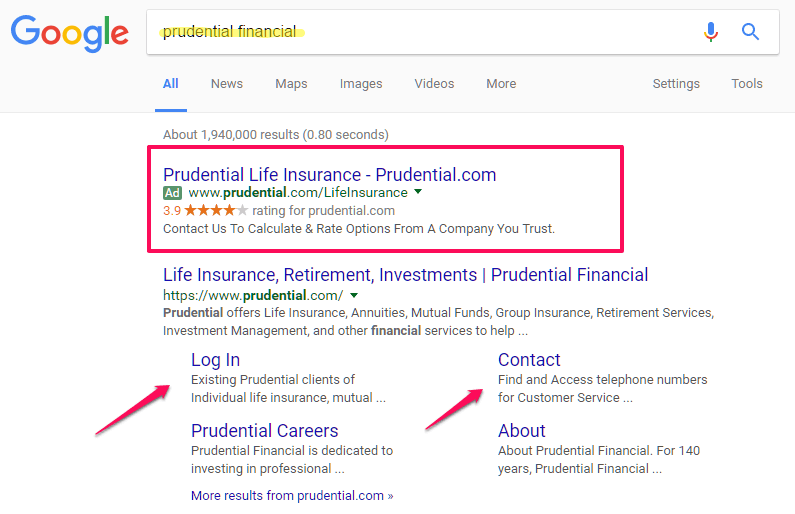Open the Videos results tab
The height and width of the screenshot is (514, 795).
tap(434, 84)
